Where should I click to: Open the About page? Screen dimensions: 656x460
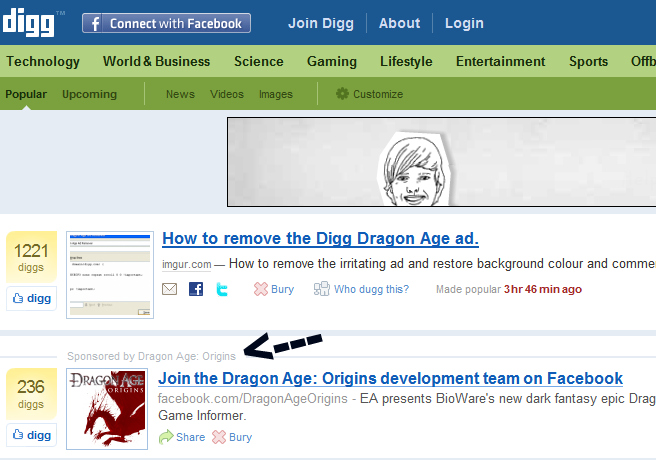pos(400,23)
